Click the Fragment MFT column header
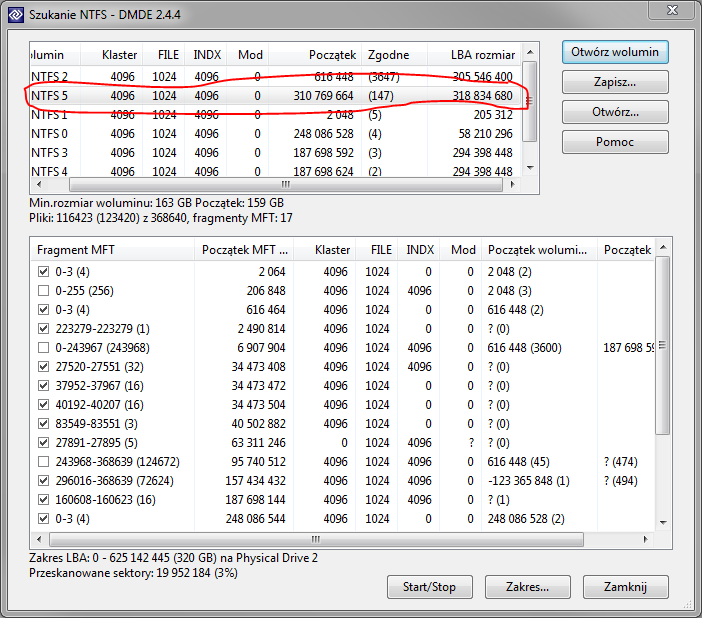702x618 pixels. point(112,249)
